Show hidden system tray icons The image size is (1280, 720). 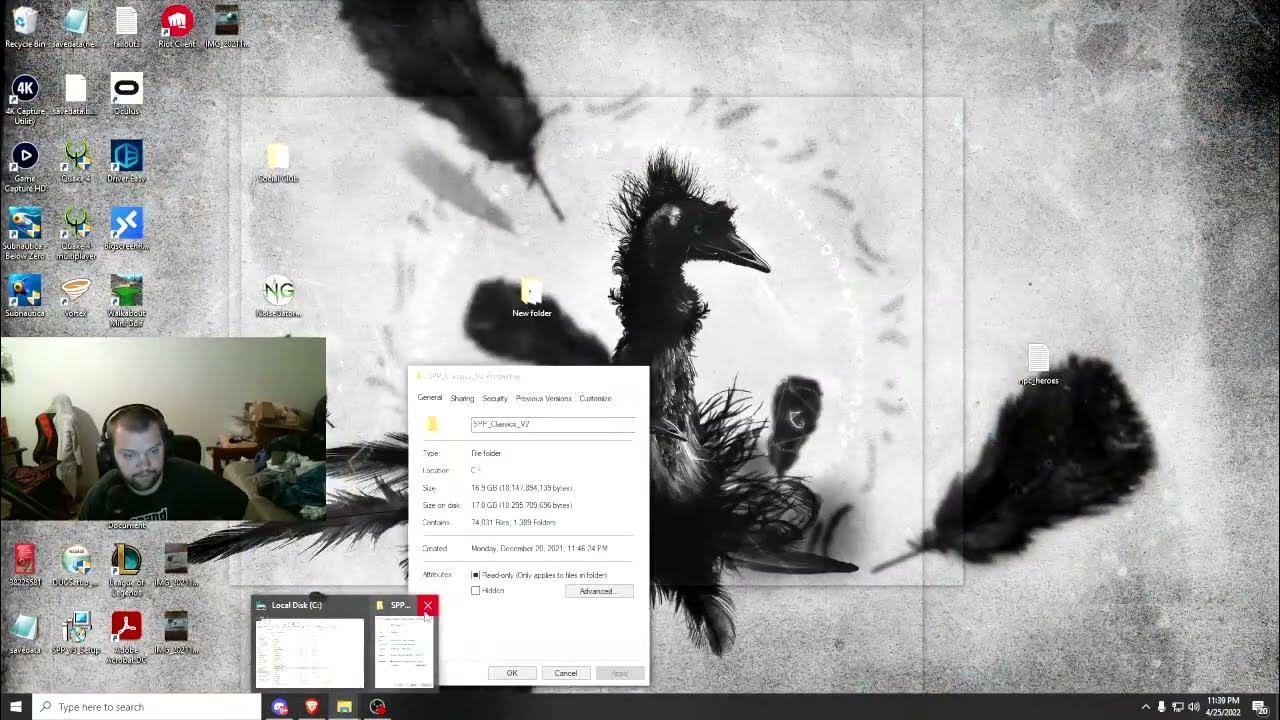coord(1145,707)
